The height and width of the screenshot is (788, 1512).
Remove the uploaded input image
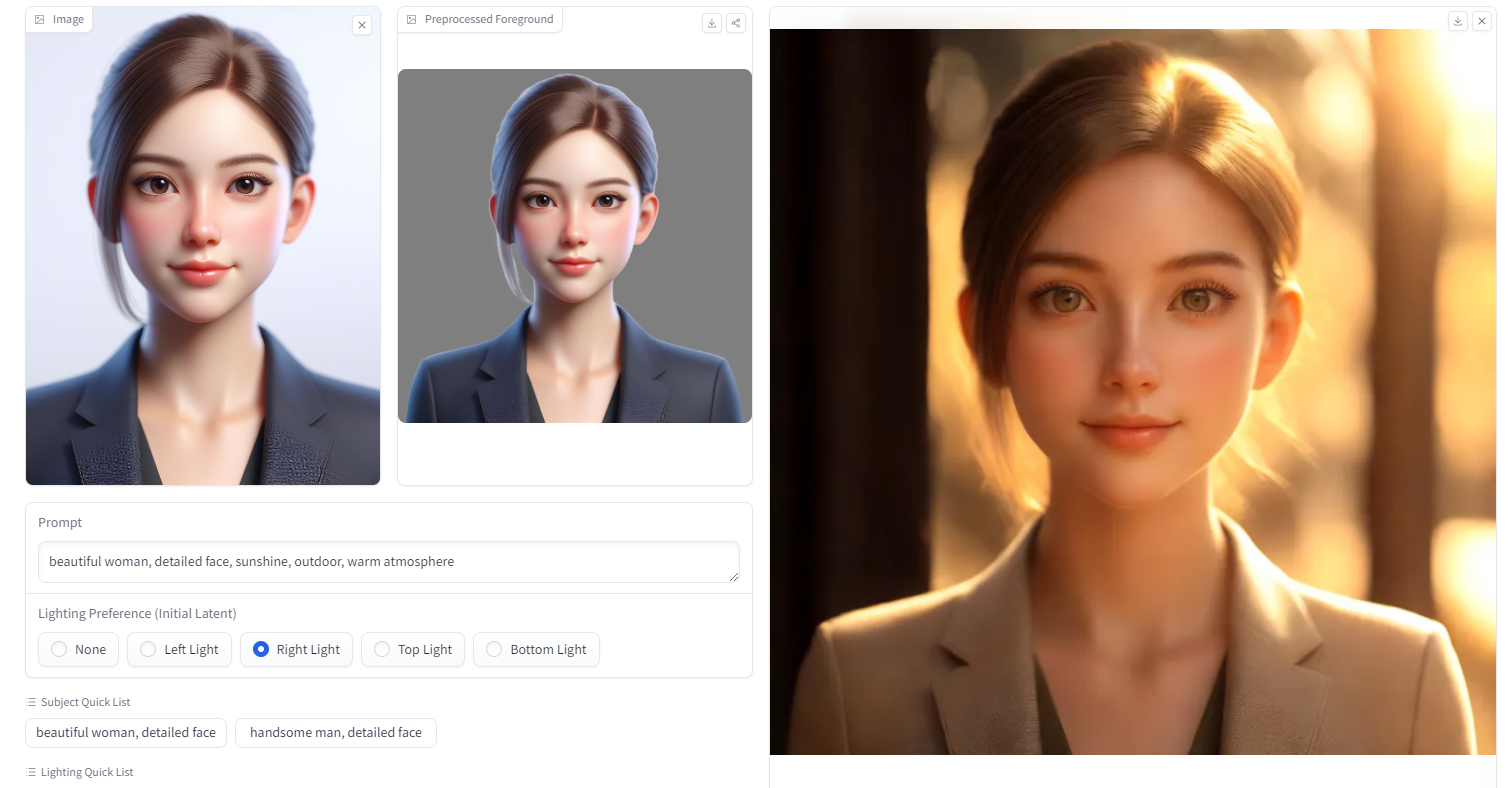click(362, 25)
